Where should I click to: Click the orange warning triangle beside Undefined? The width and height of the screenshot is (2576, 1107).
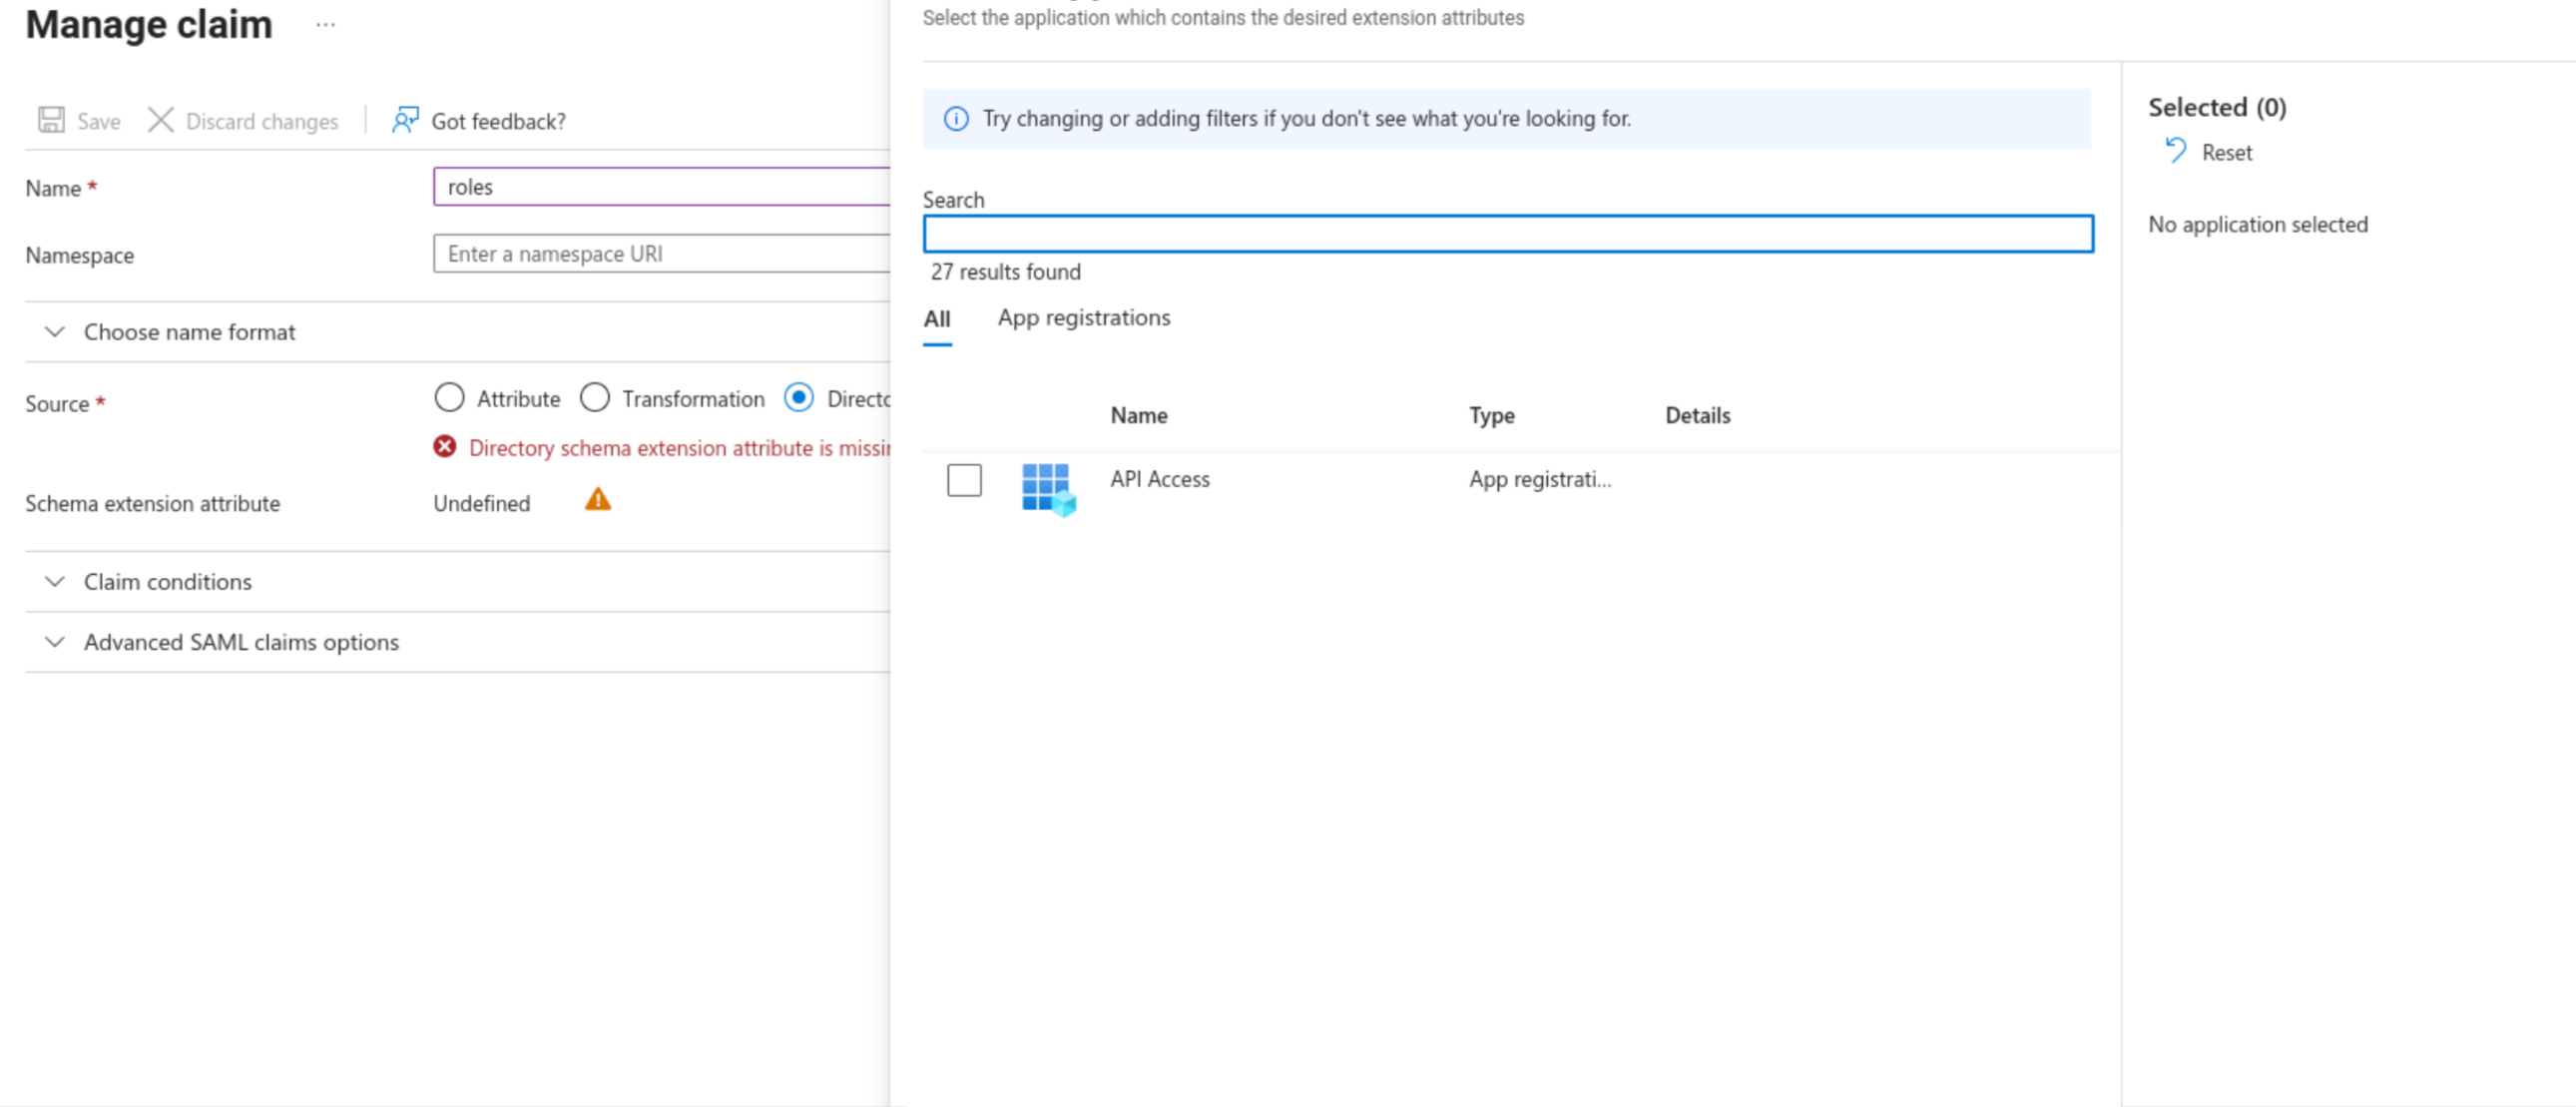(x=598, y=499)
